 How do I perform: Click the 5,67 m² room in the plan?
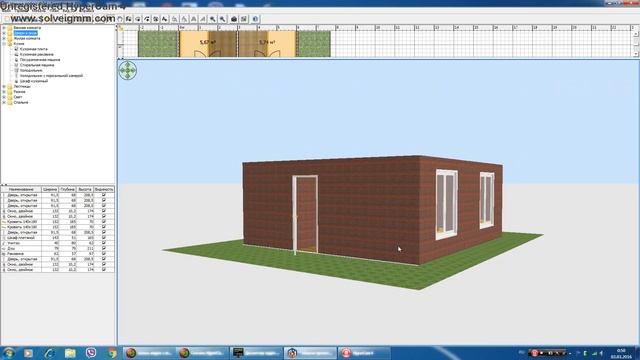click(x=208, y=44)
